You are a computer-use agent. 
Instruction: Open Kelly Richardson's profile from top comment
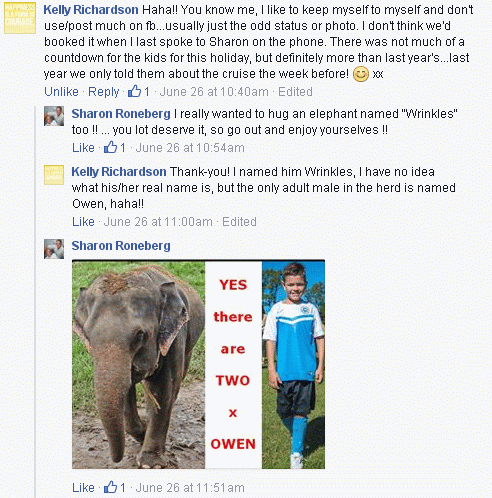pos(91,10)
